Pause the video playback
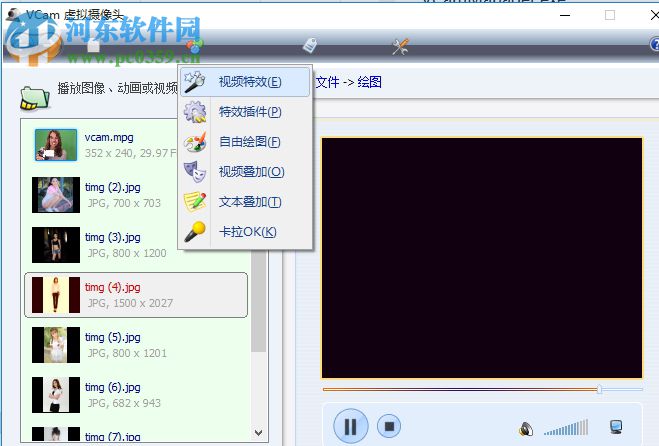This screenshot has width=659, height=446. point(351,426)
